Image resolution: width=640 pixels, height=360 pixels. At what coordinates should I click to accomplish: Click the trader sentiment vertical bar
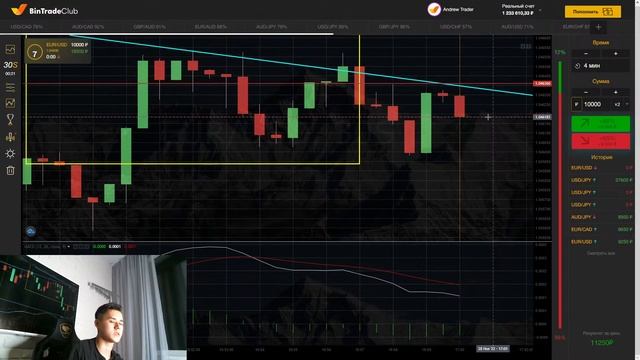coord(560,195)
